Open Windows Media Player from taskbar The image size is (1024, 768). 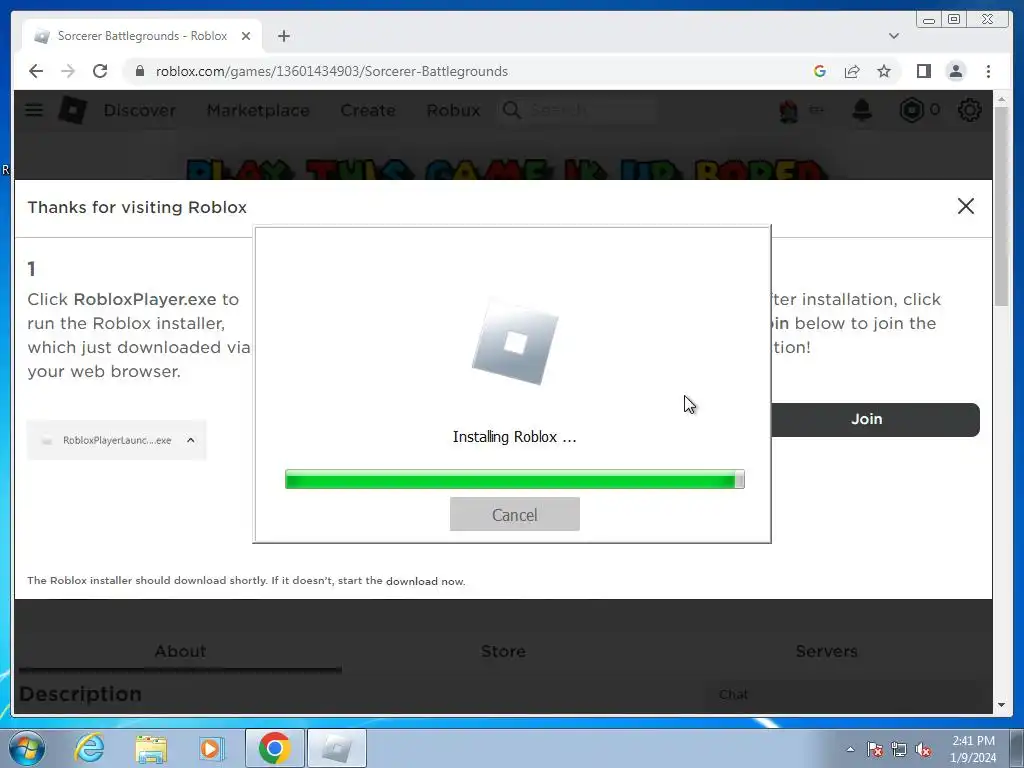click(212, 748)
